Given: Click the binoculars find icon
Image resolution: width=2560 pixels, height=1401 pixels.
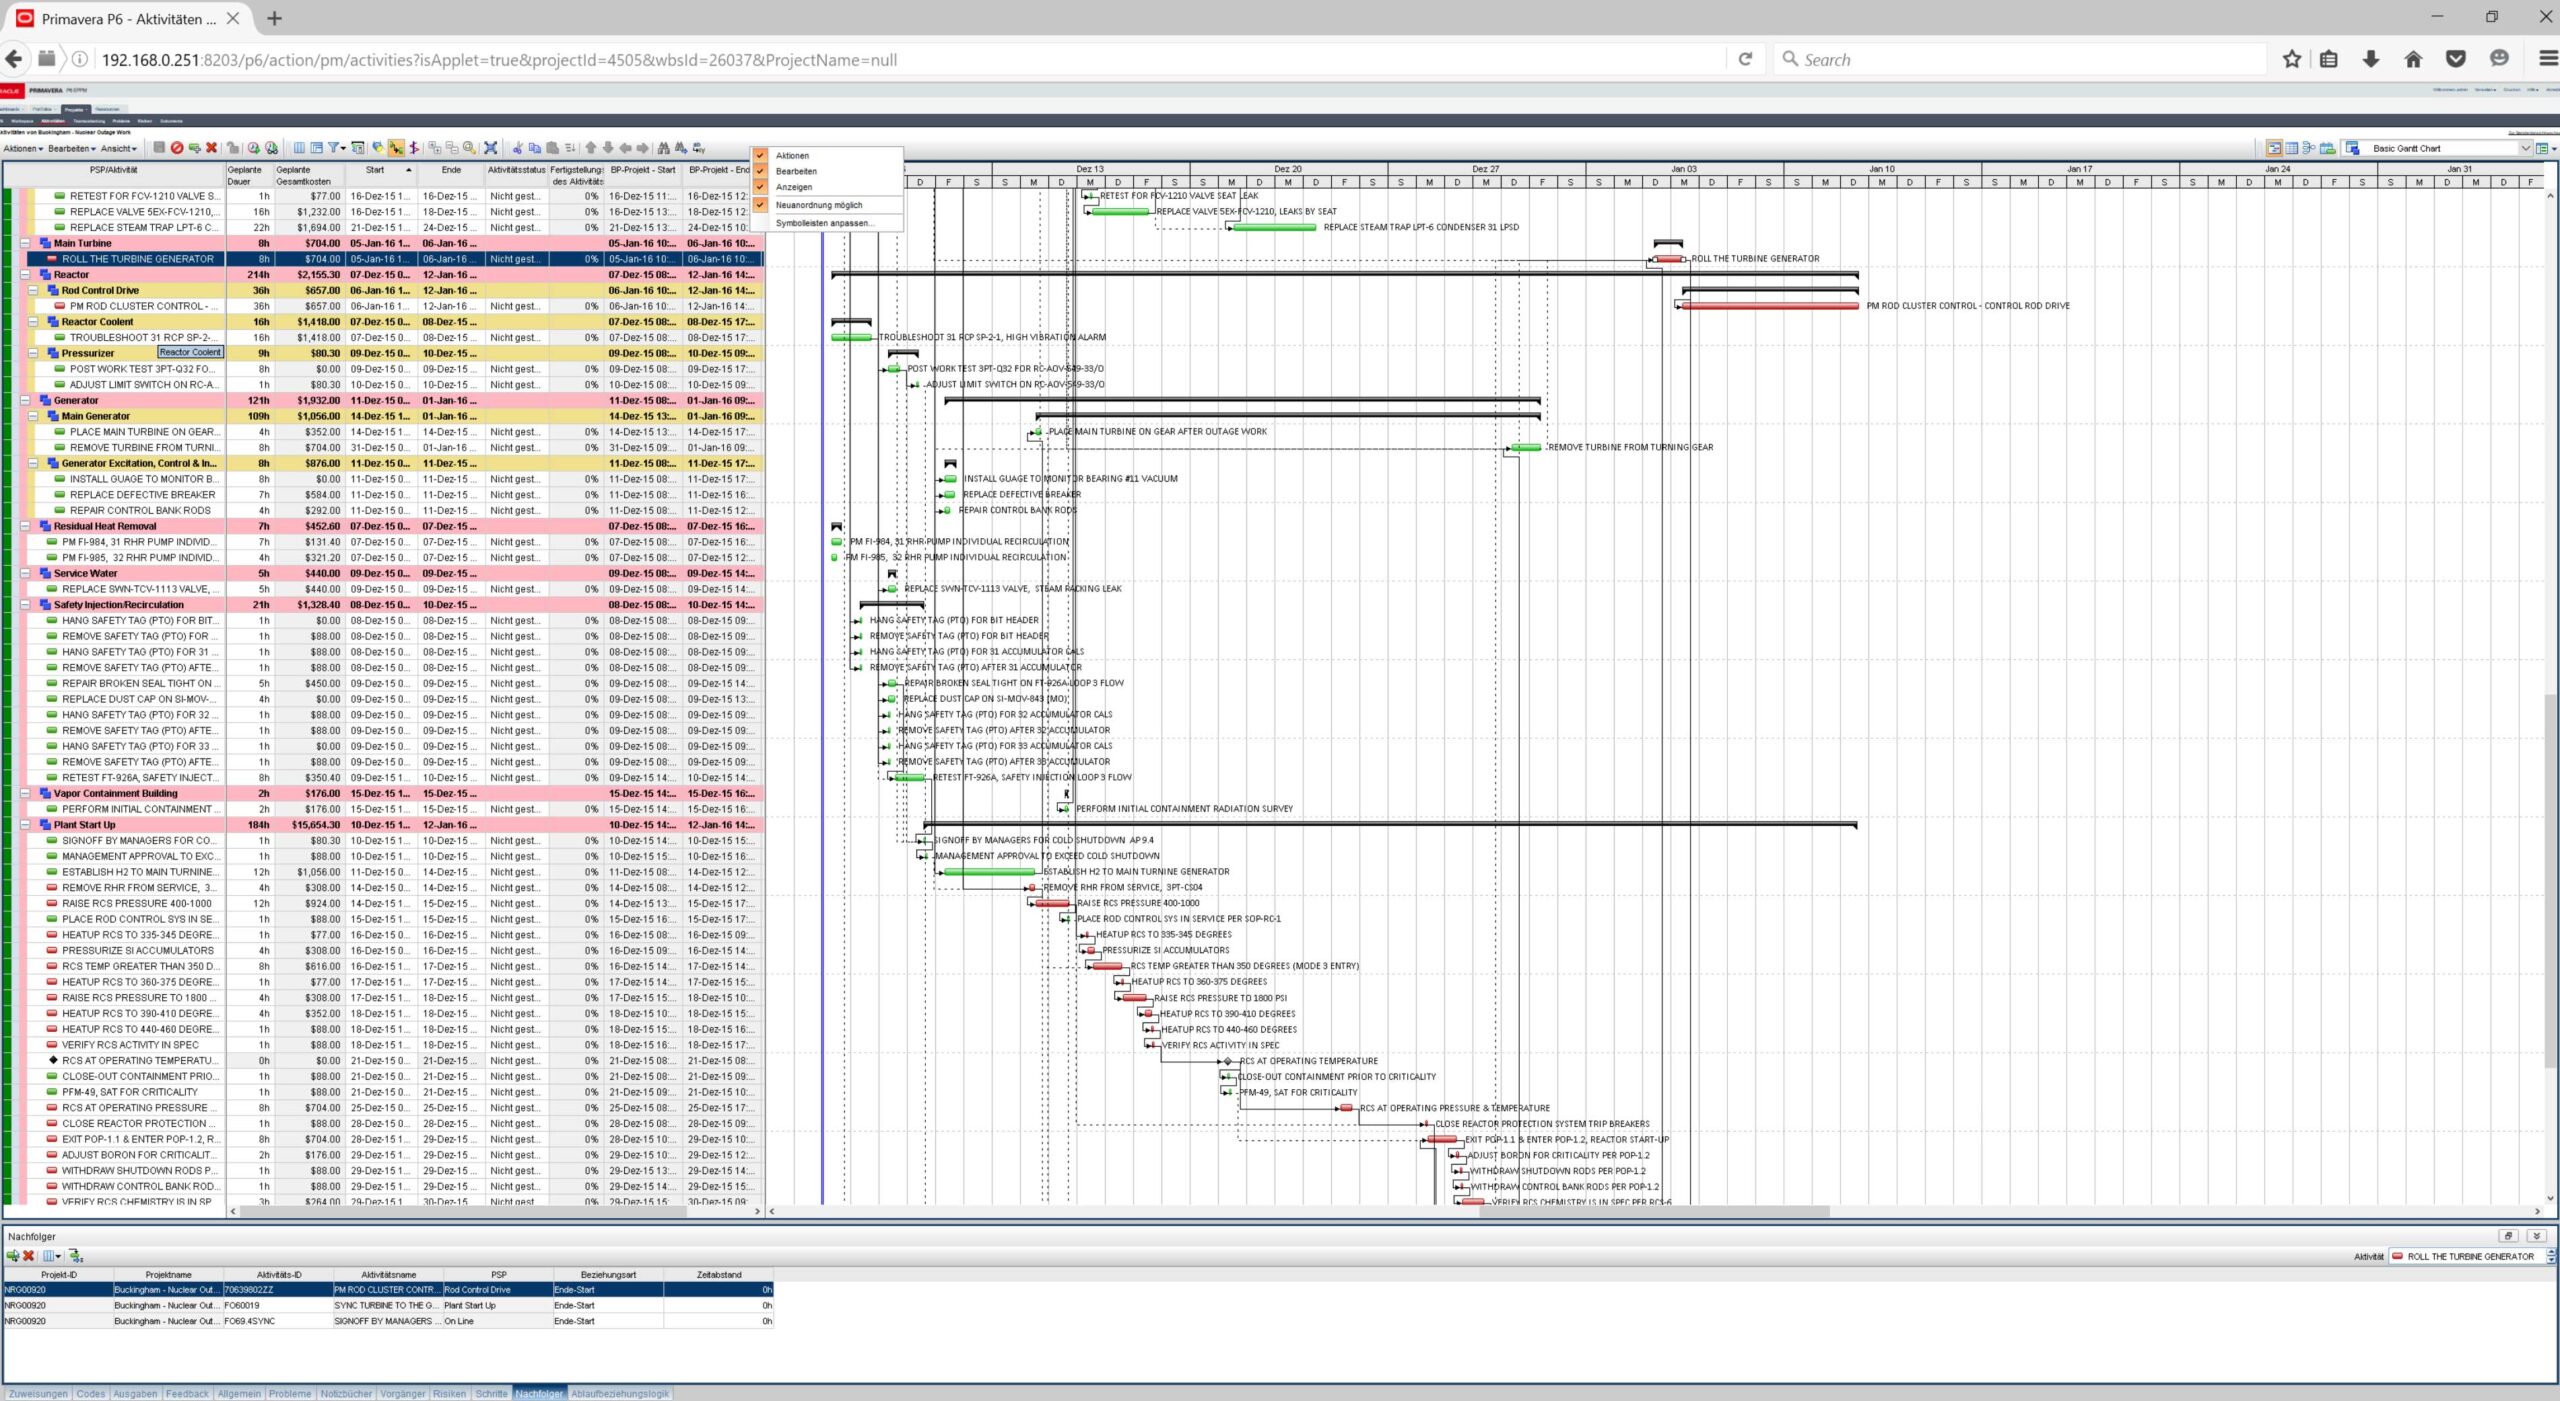Looking at the screenshot, I should (x=663, y=148).
